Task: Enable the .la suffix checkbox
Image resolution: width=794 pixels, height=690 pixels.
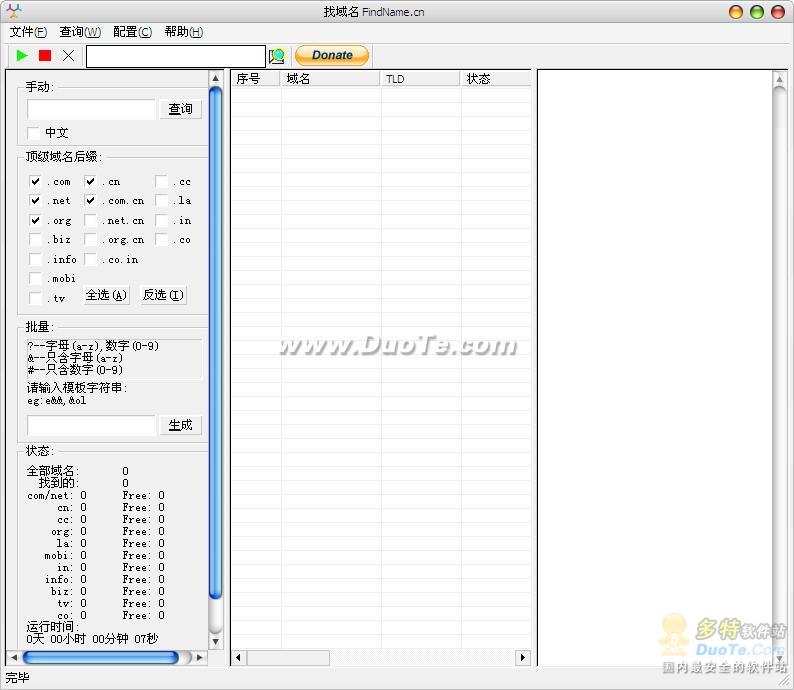Action: [x=162, y=200]
